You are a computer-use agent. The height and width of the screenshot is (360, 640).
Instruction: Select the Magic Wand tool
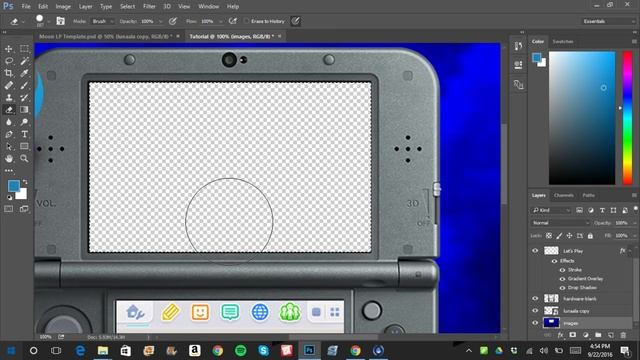click(24, 61)
